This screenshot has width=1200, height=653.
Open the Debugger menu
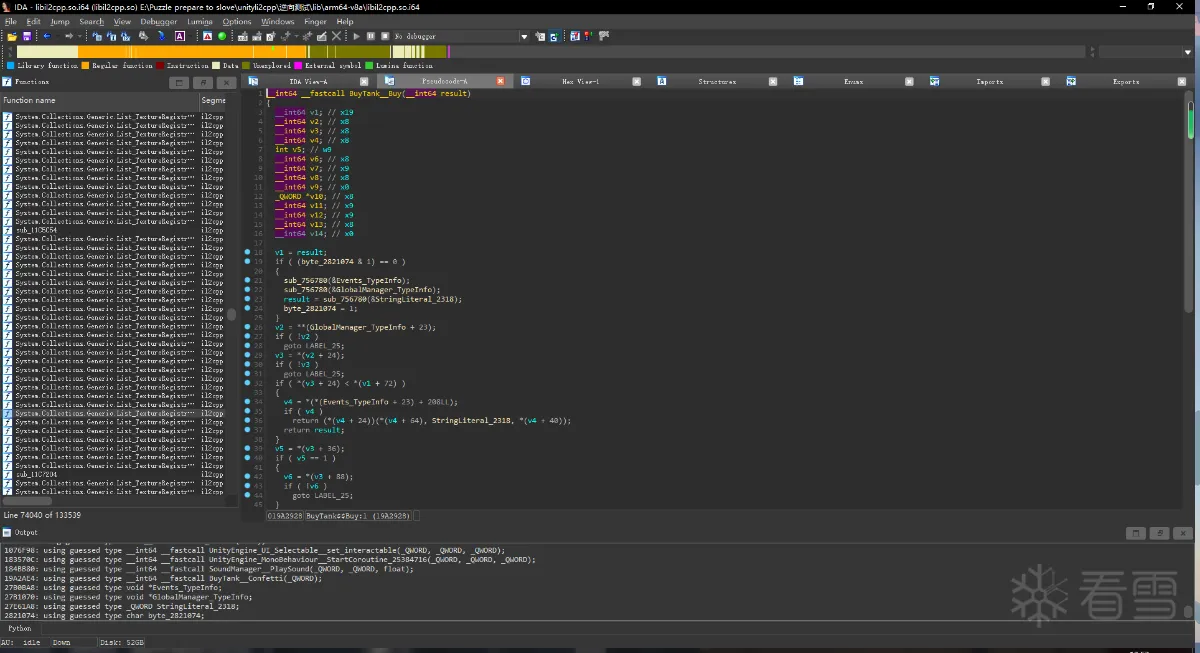coord(158,21)
